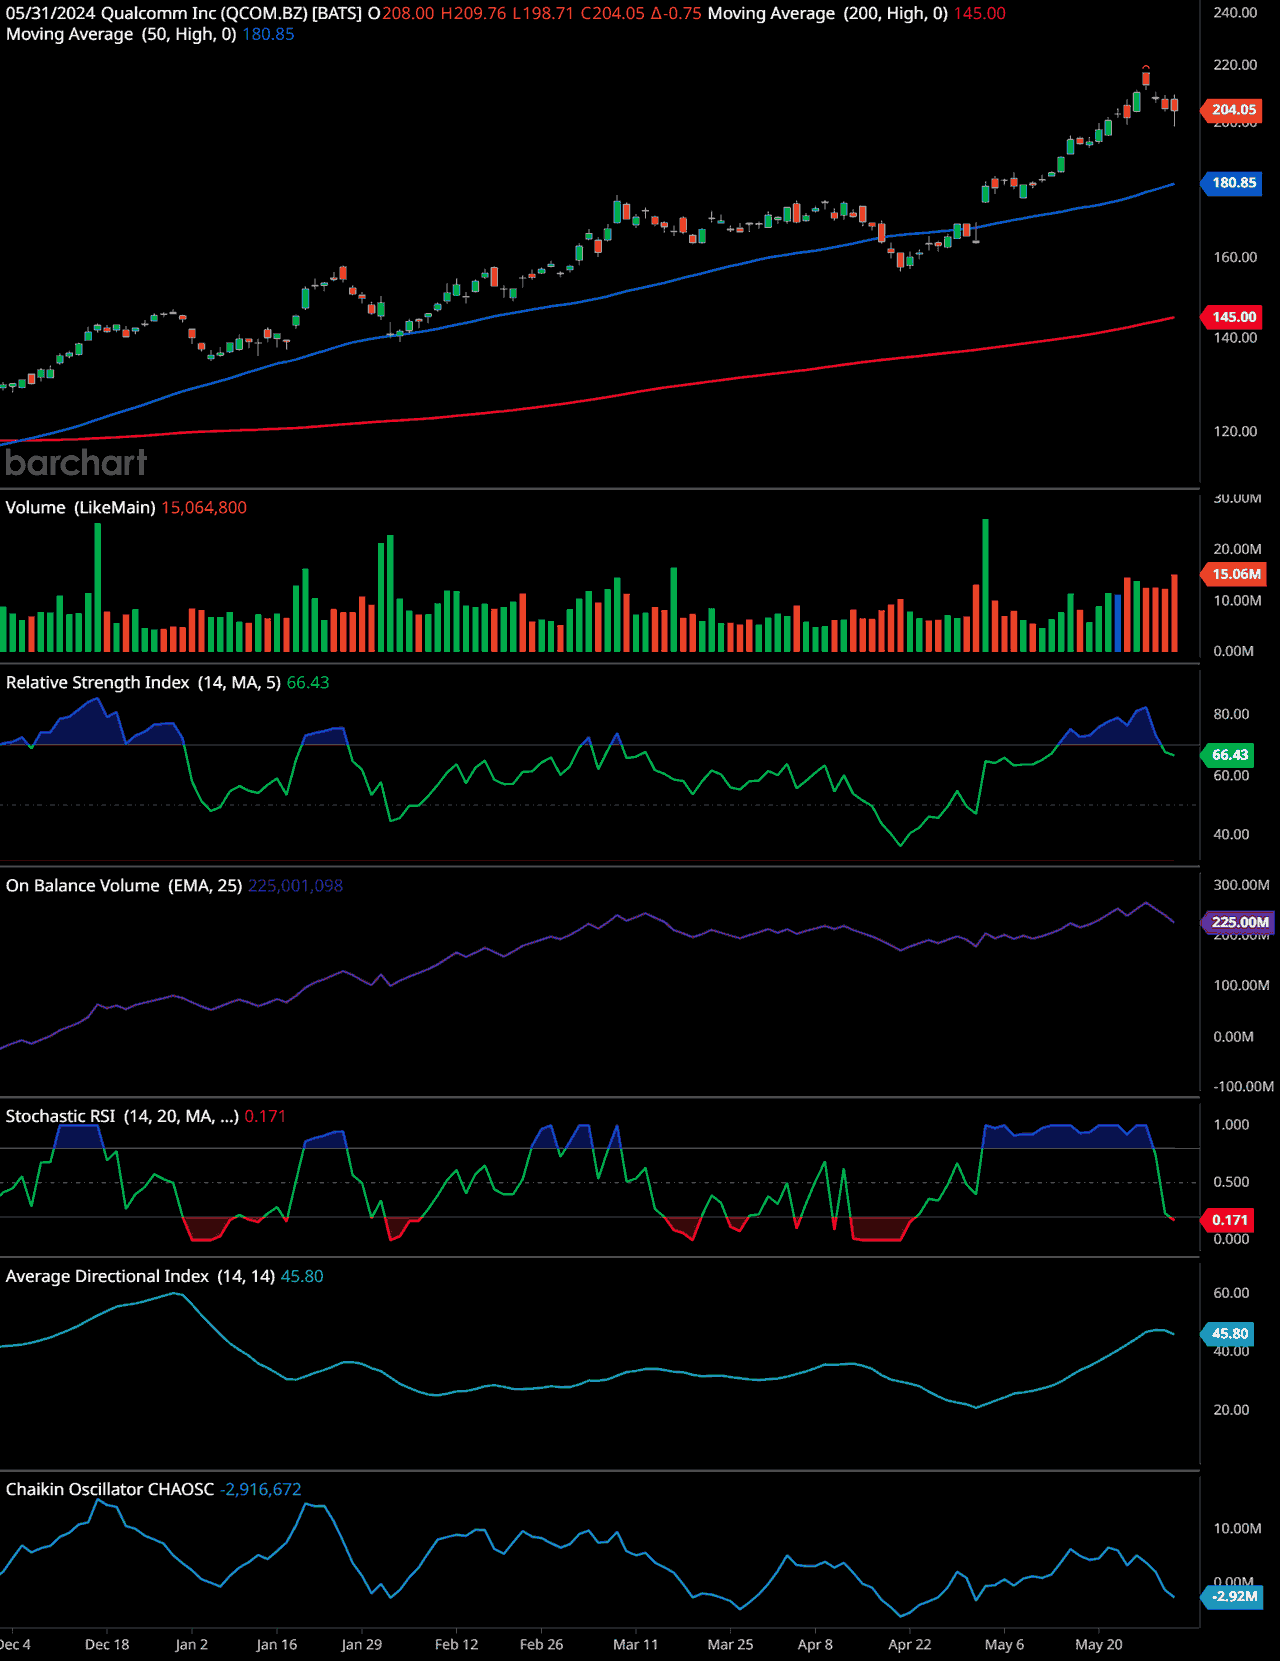Image resolution: width=1280 pixels, height=1661 pixels.
Task: Click the 120.00 price axis label
Action: click(x=1235, y=431)
